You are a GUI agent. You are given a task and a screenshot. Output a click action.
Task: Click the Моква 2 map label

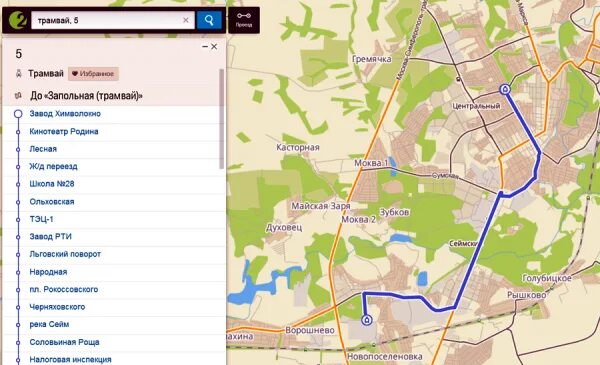click(359, 220)
